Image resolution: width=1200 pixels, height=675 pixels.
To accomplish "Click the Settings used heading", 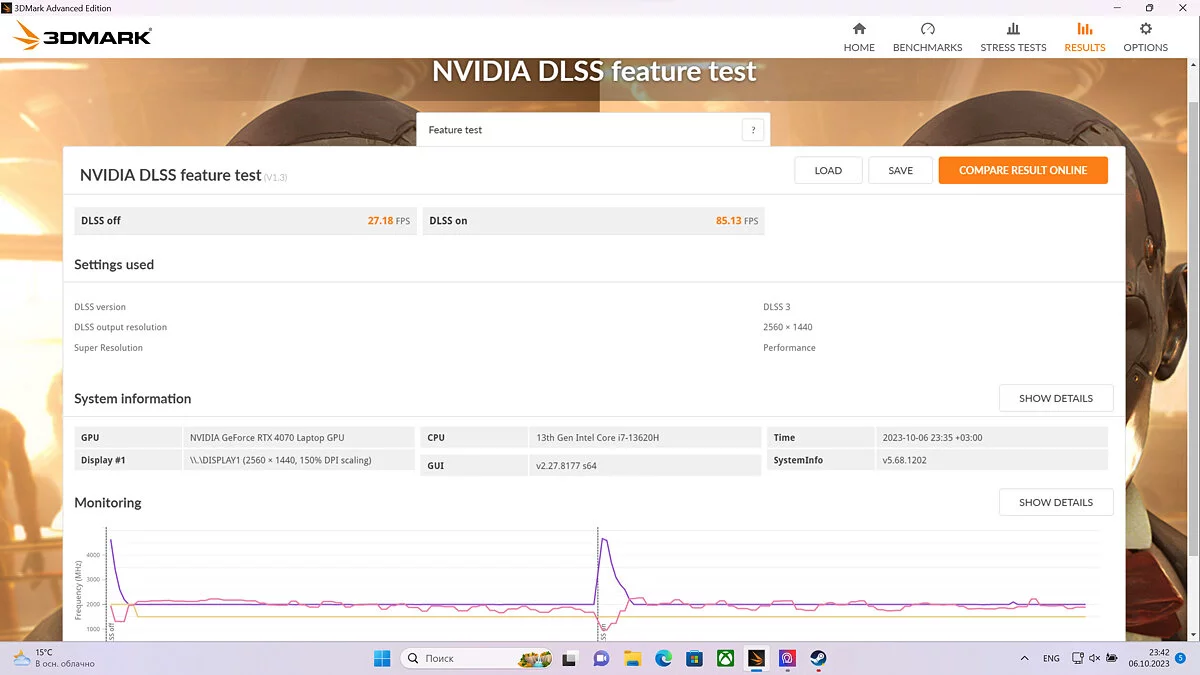I will click(x=114, y=265).
